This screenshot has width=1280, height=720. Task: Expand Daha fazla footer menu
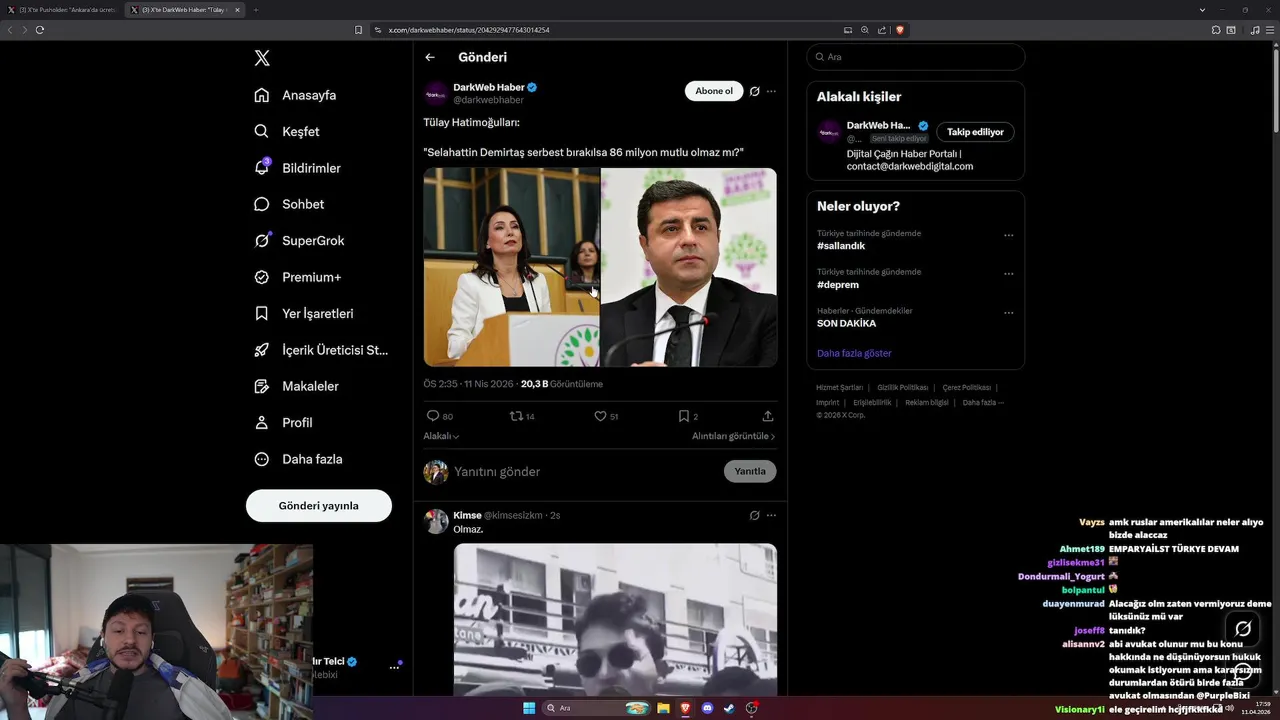pyautogui.click(x=983, y=402)
